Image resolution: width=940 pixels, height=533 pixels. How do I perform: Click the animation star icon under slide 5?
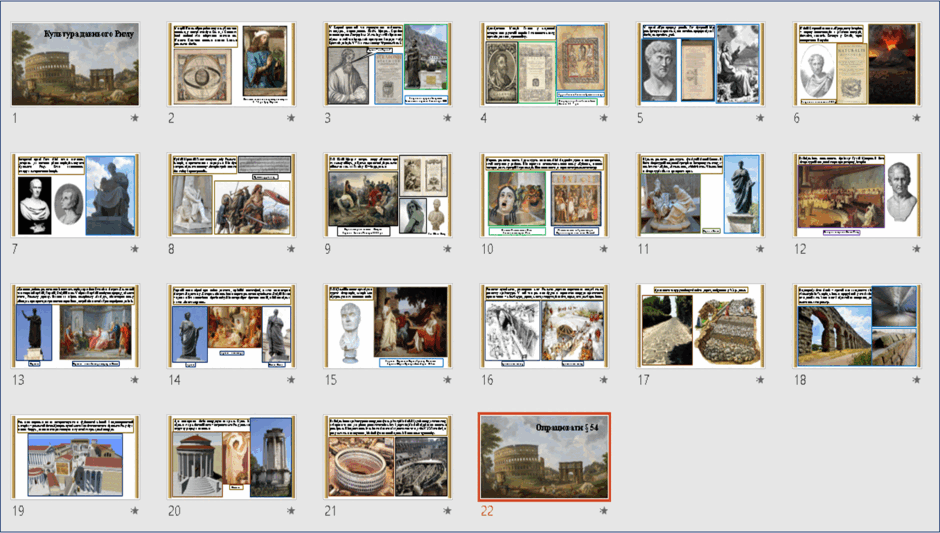(760, 118)
